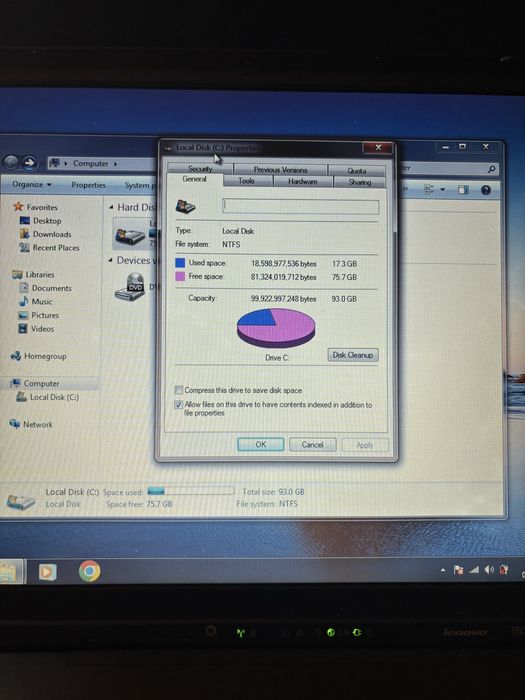The width and height of the screenshot is (525, 700).
Task: Select Favorites in navigation pane
Action: [x=42, y=207]
